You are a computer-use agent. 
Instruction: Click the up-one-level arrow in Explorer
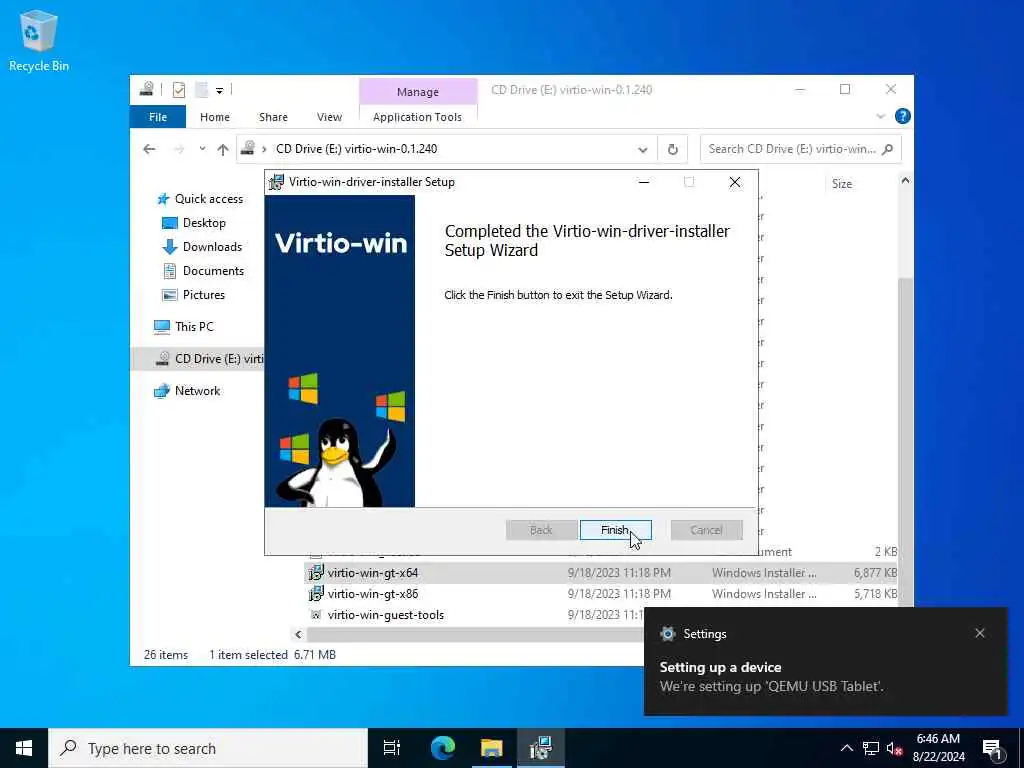(223, 150)
